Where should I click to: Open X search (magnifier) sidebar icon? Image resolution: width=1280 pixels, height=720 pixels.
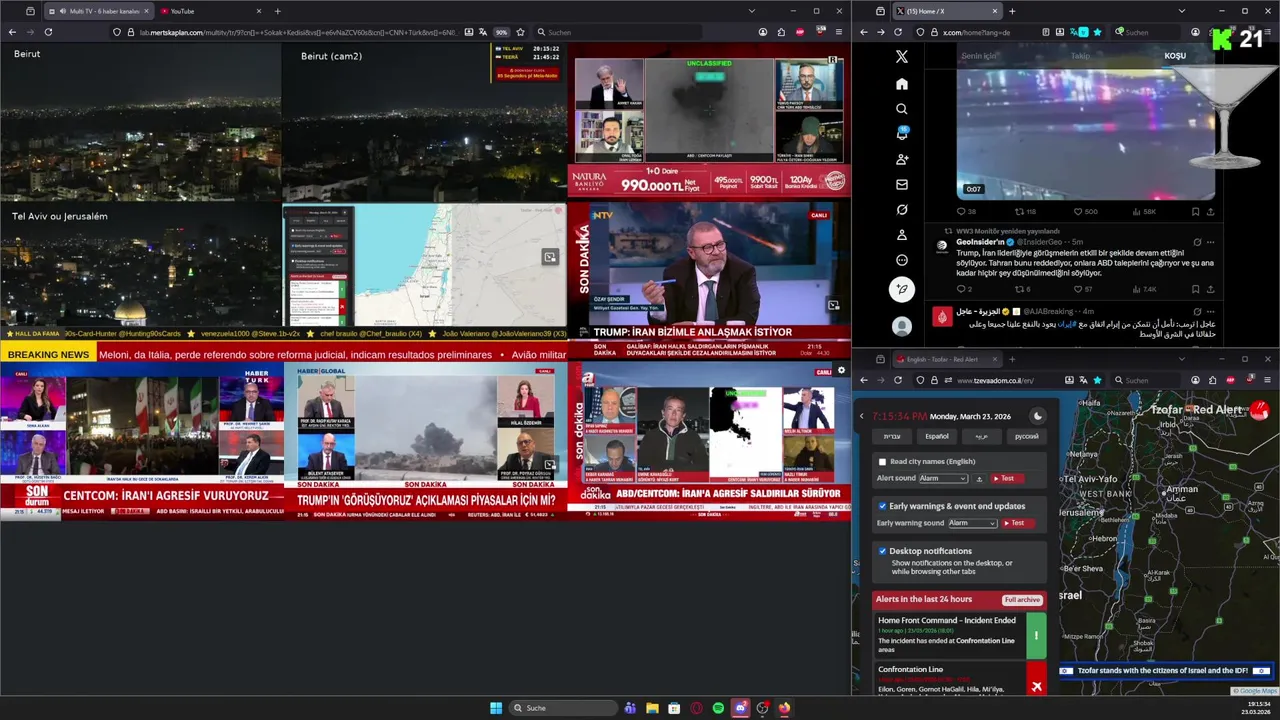coord(902,109)
